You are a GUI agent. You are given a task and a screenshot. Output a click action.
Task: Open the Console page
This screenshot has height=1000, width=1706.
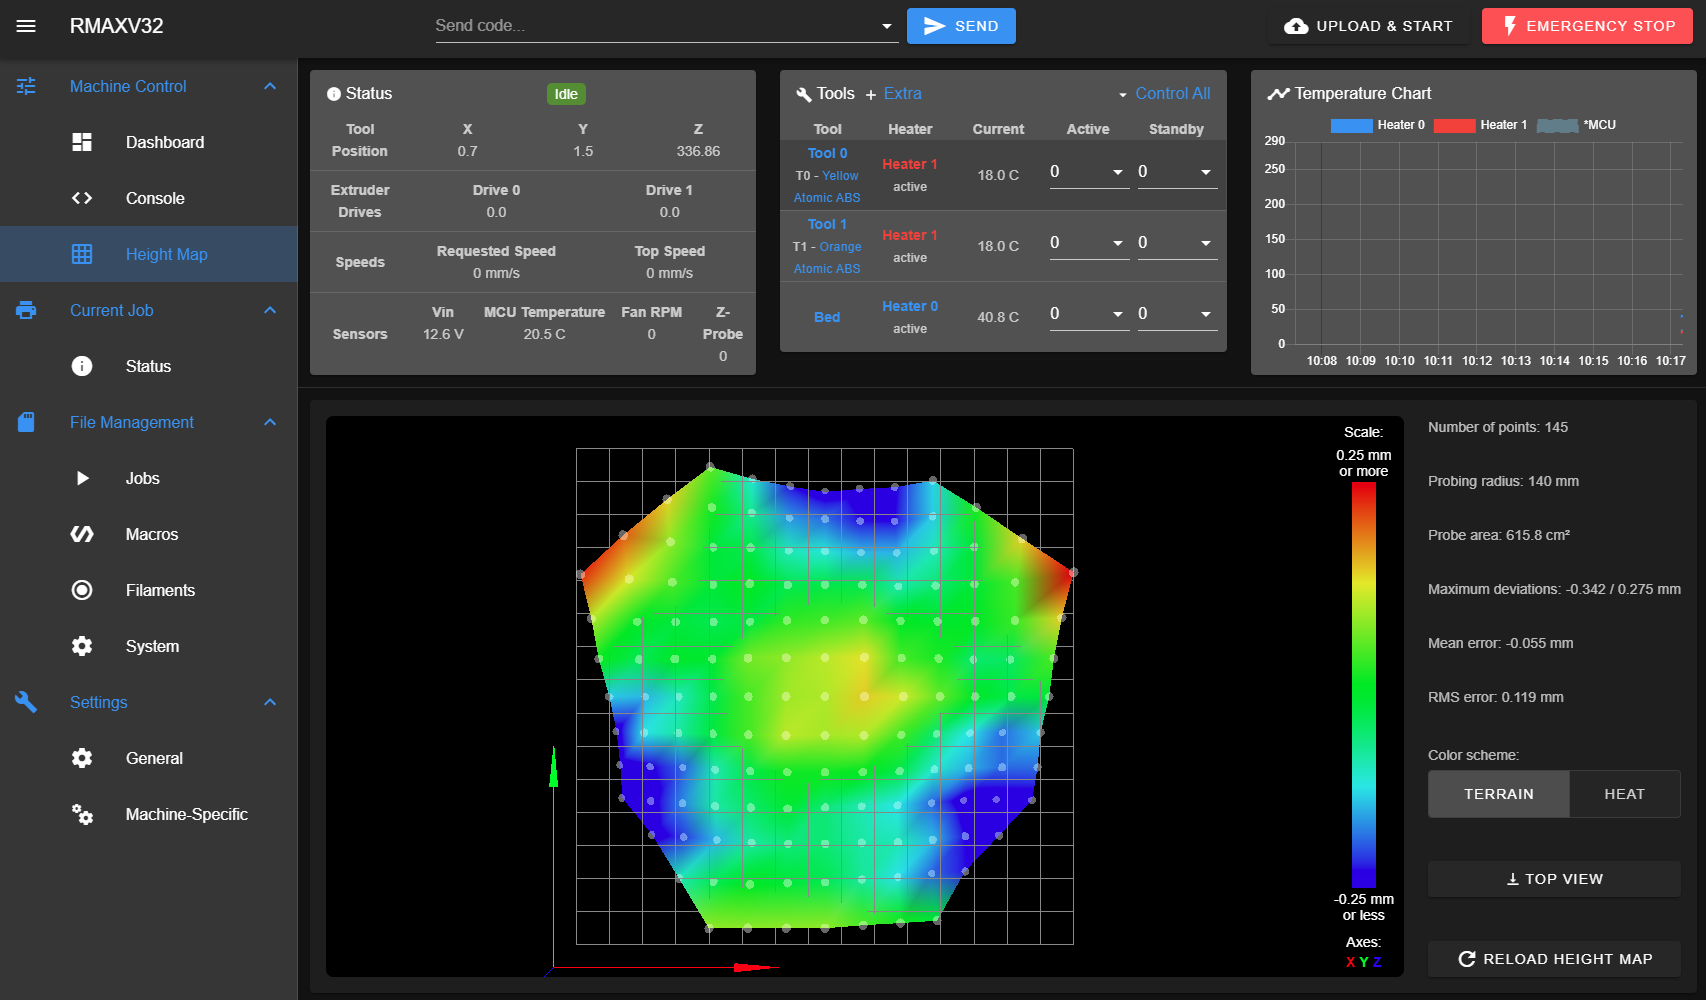coord(149,198)
